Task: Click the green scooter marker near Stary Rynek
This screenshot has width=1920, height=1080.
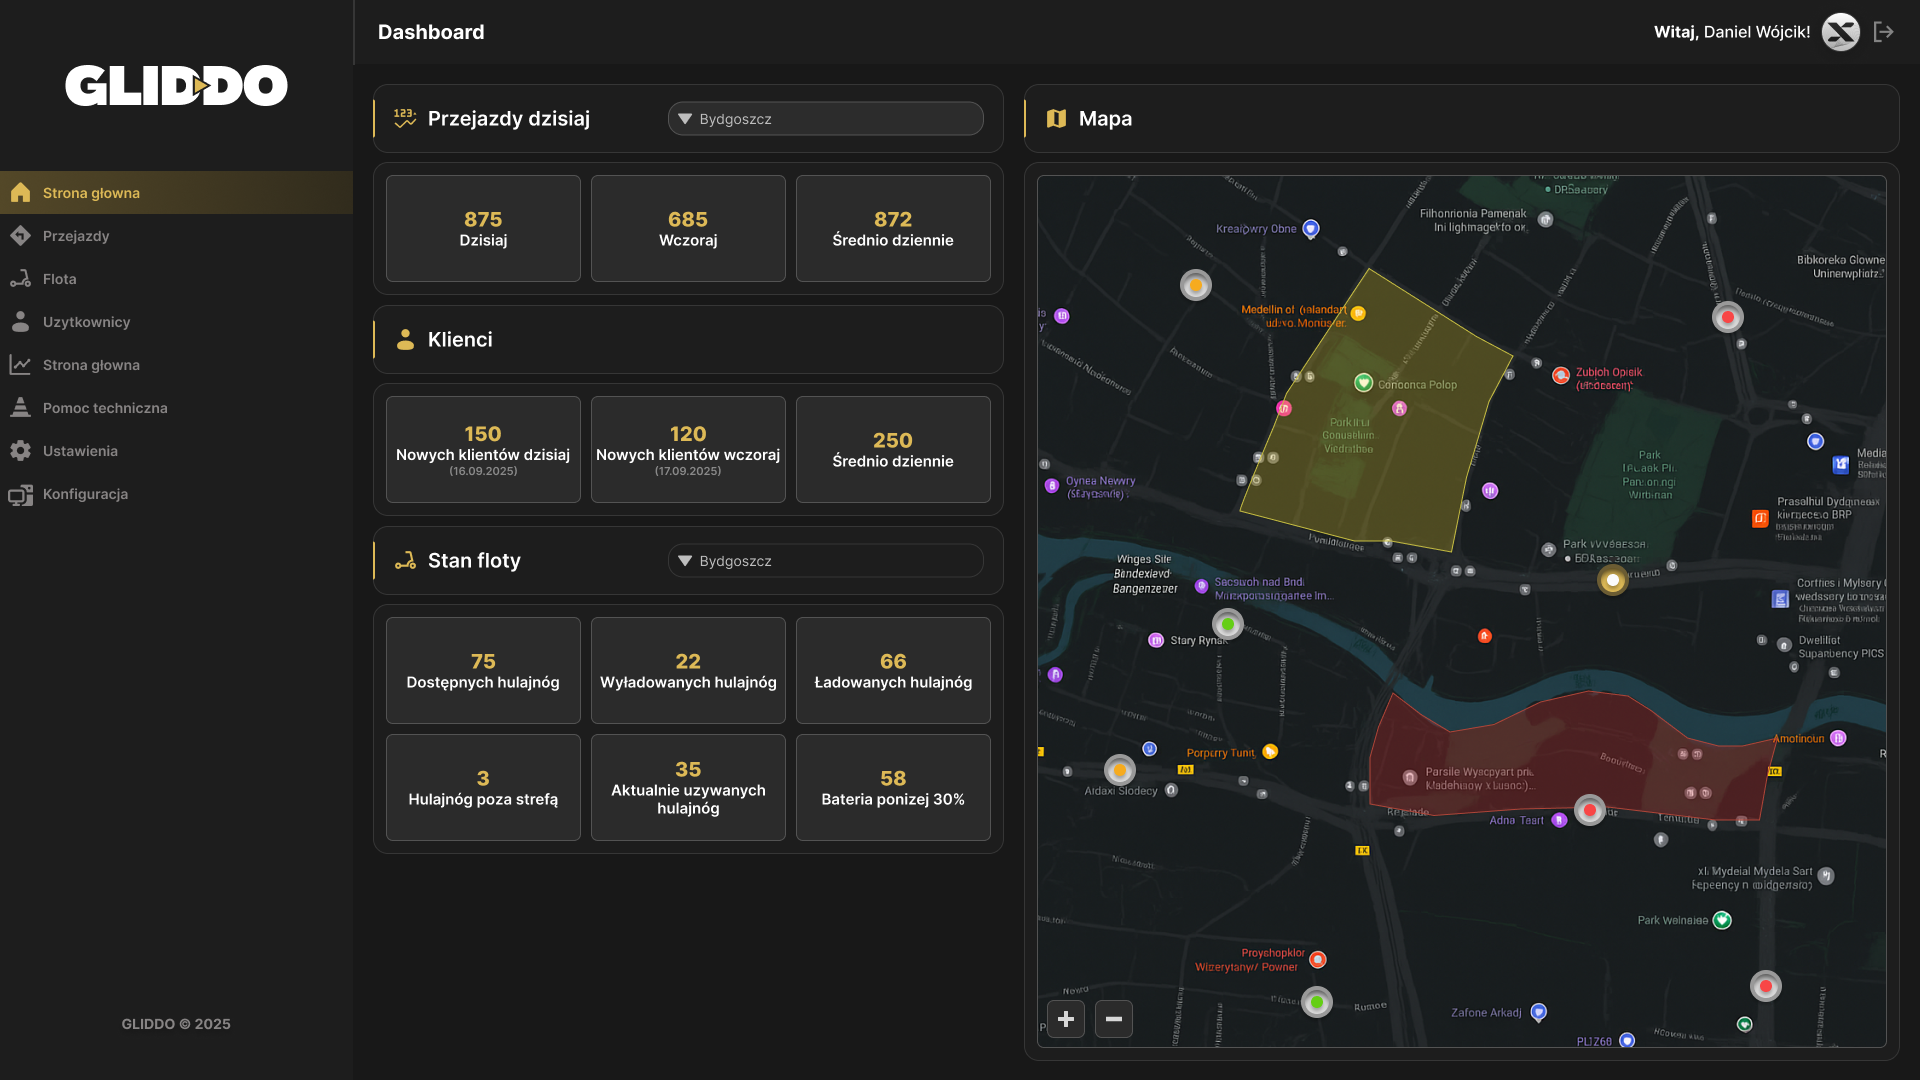Action: coord(1228,624)
